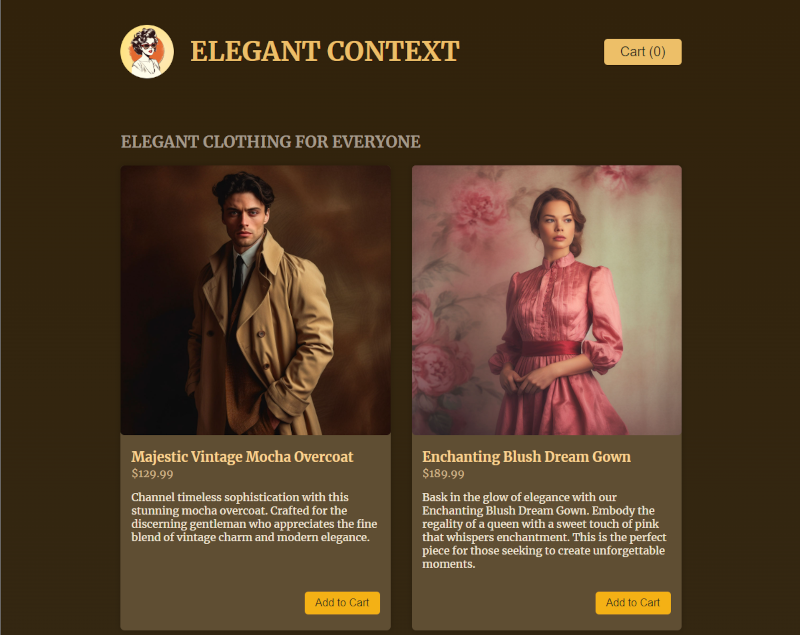
Task: Click the black tie in overcoat photo
Action: coord(238,278)
